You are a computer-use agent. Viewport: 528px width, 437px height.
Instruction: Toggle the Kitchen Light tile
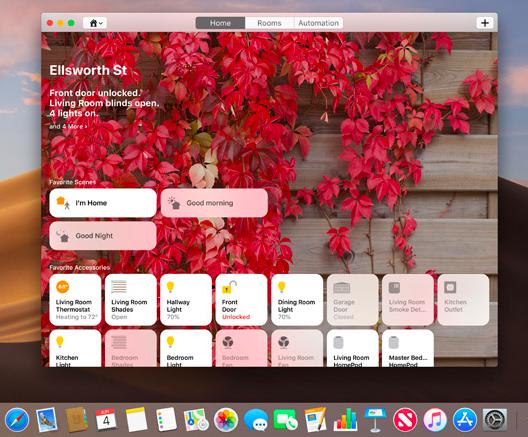pyautogui.click(x=75, y=348)
